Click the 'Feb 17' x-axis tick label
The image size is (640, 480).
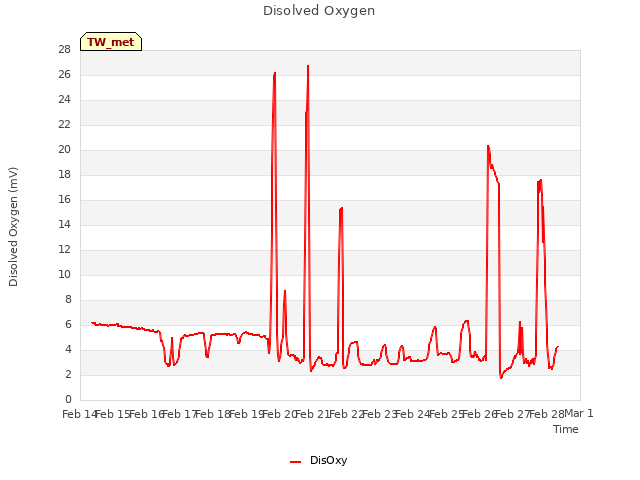pos(180,414)
